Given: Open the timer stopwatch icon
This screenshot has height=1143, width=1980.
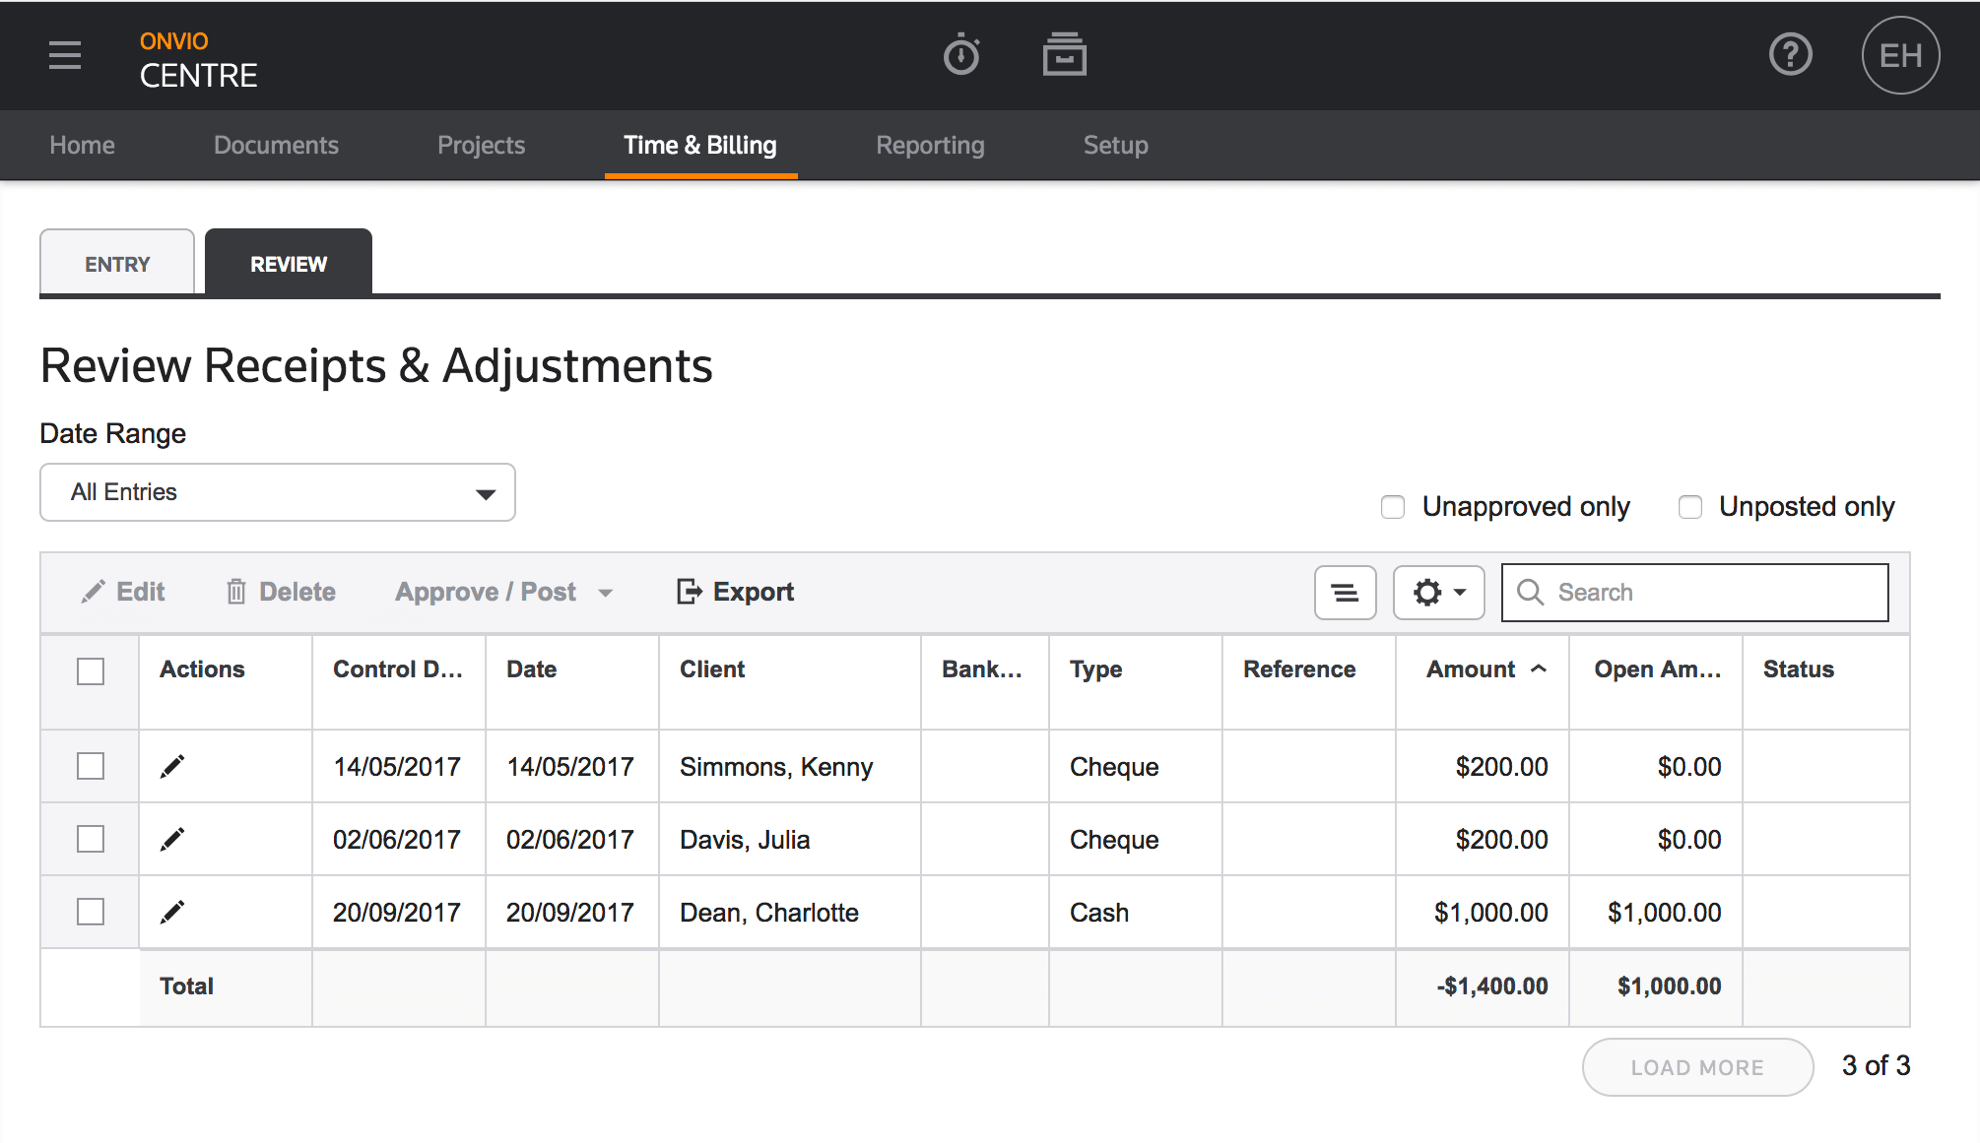Looking at the screenshot, I should [x=961, y=55].
